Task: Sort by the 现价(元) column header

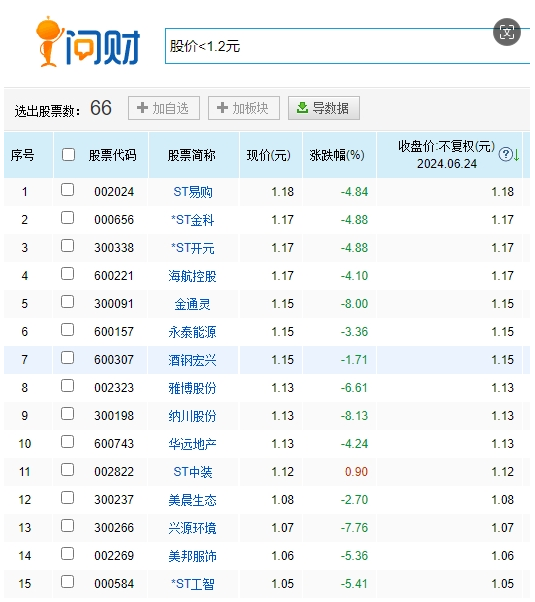Action: tap(268, 155)
